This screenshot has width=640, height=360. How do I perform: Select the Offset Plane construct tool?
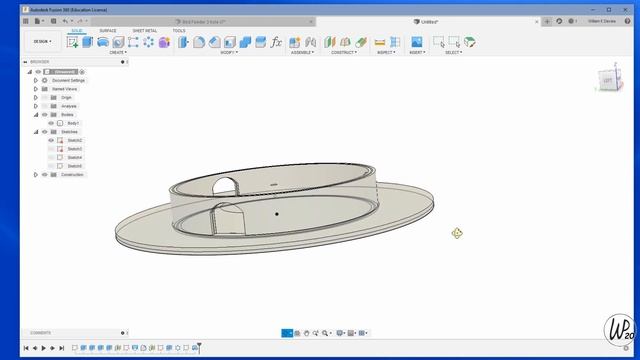(329, 42)
